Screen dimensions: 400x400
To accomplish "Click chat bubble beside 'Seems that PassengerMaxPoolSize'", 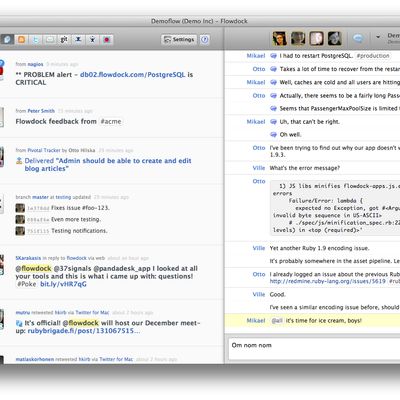I will 273,108.
